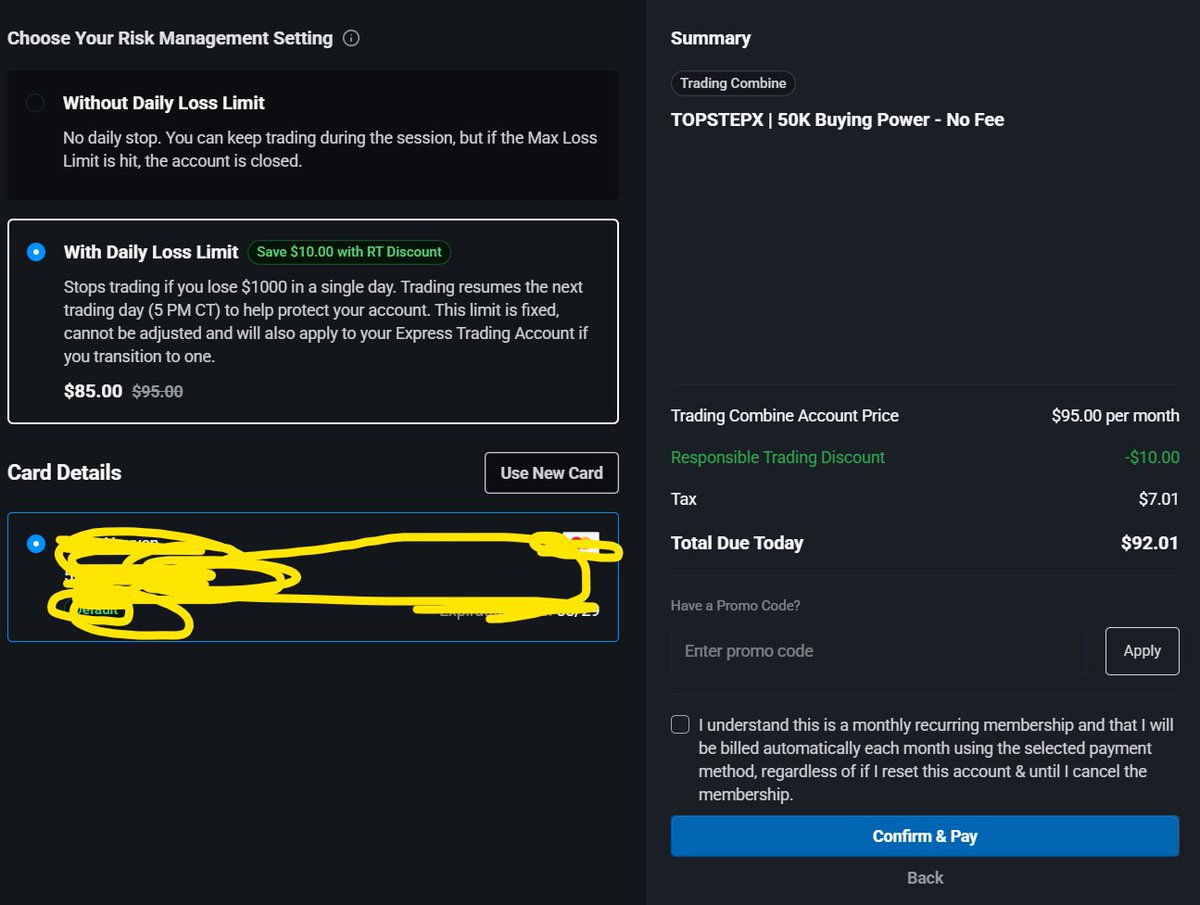
Task: Click the Without Daily Loss Limit heading
Action: click(x=164, y=103)
